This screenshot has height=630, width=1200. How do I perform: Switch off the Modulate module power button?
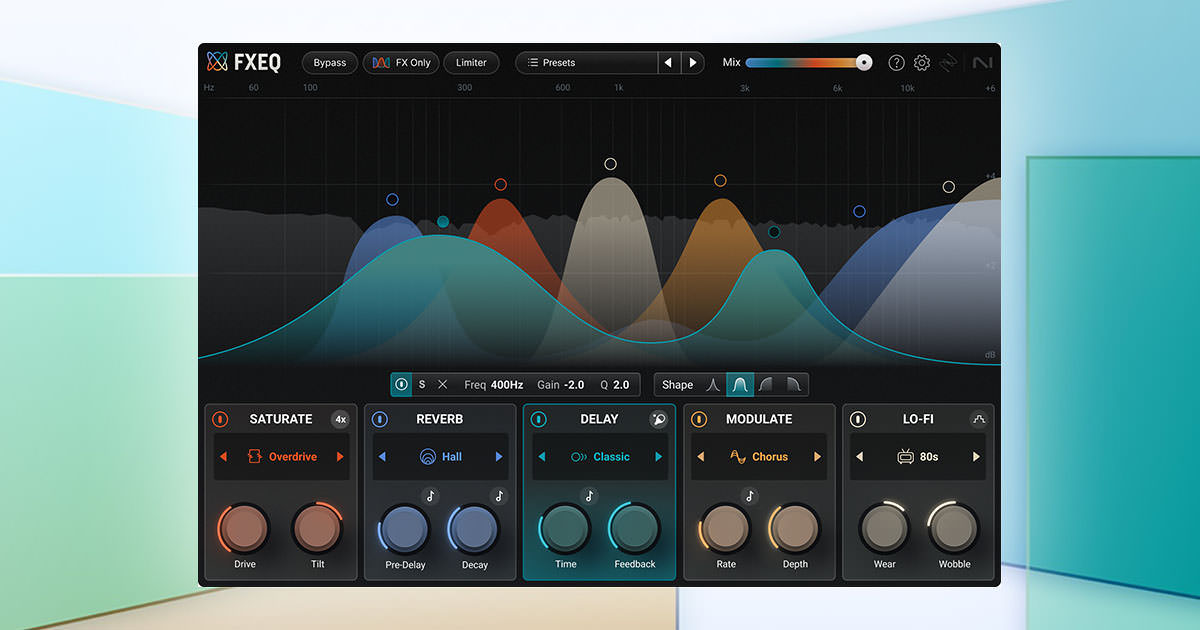click(699, 420)
